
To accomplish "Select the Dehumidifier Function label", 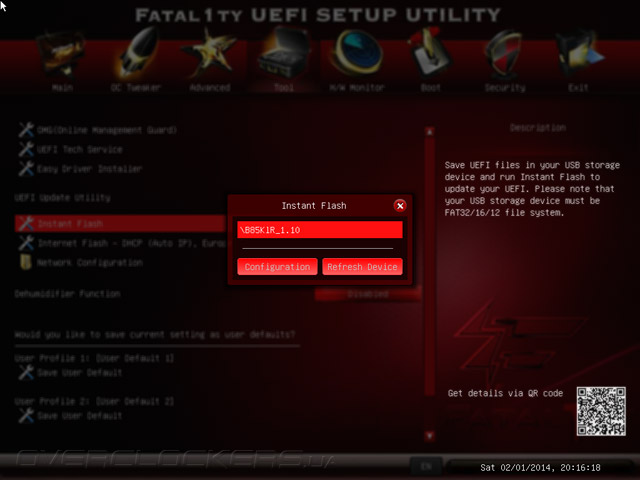I will click(x=67, y=293).
